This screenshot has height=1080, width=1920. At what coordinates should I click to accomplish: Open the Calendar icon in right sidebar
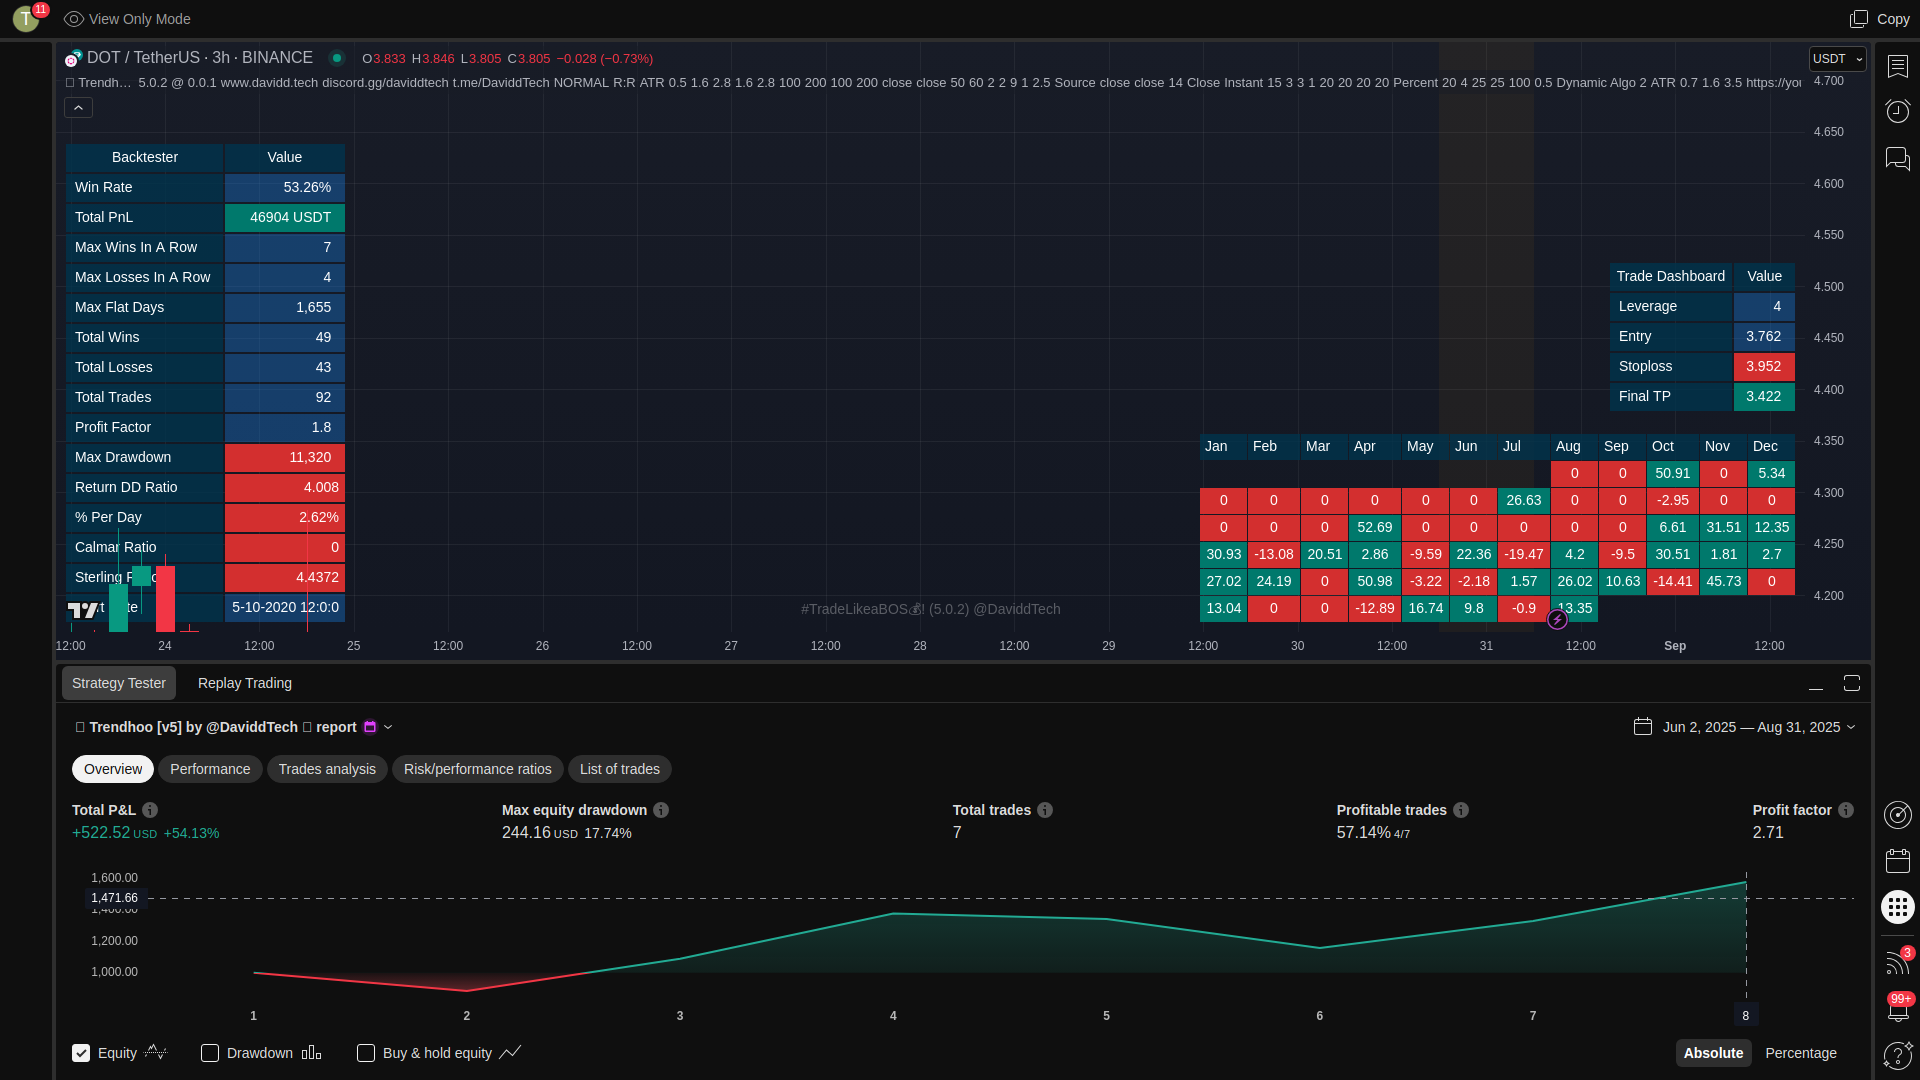(x=1898, y=860)
